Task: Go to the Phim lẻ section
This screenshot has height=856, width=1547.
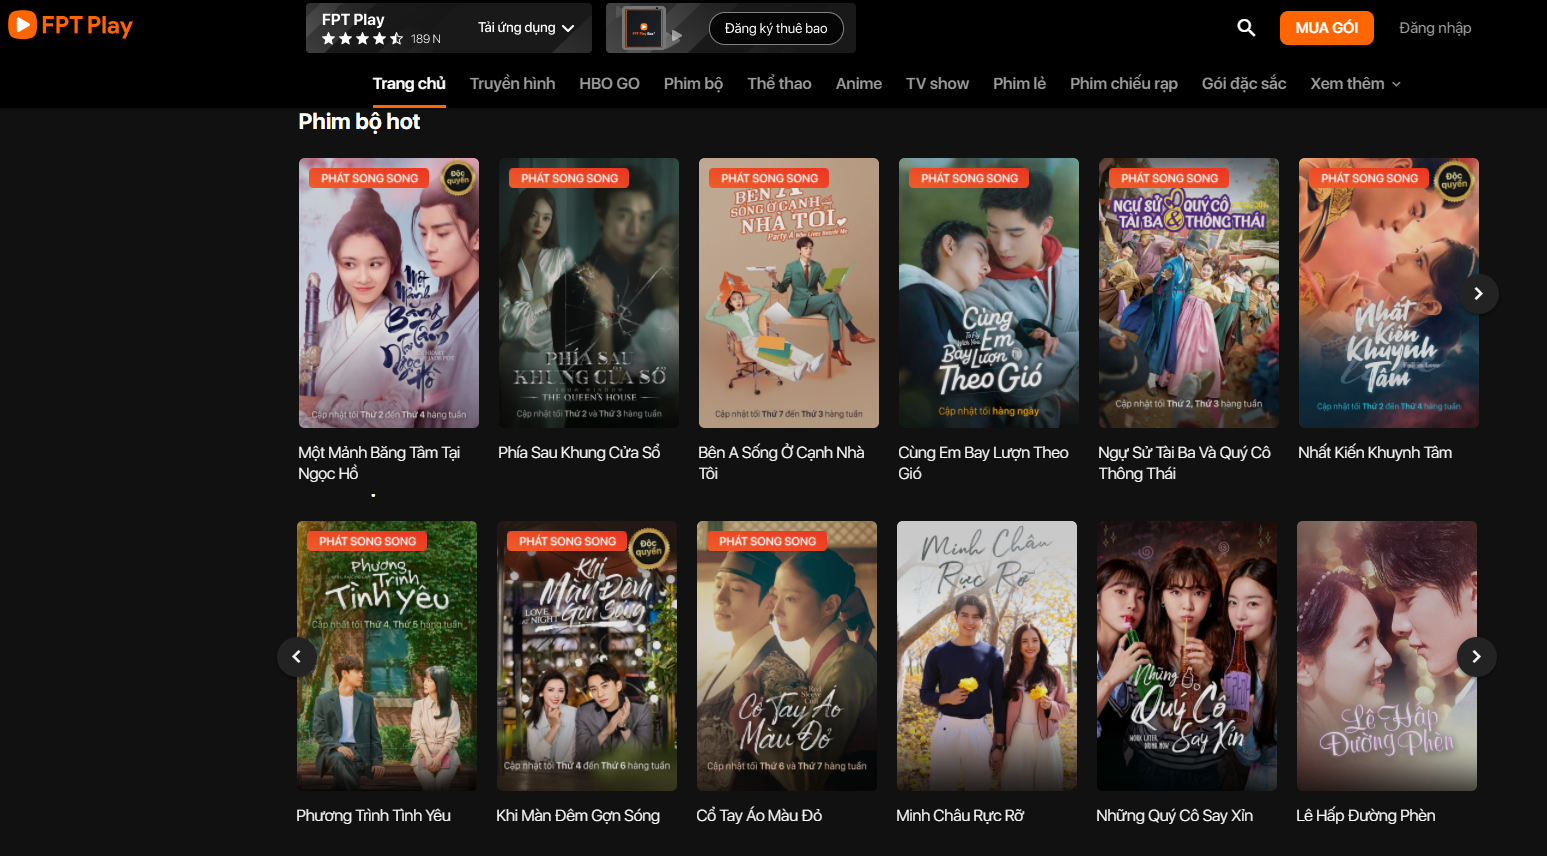Action: pos(1019,83)
